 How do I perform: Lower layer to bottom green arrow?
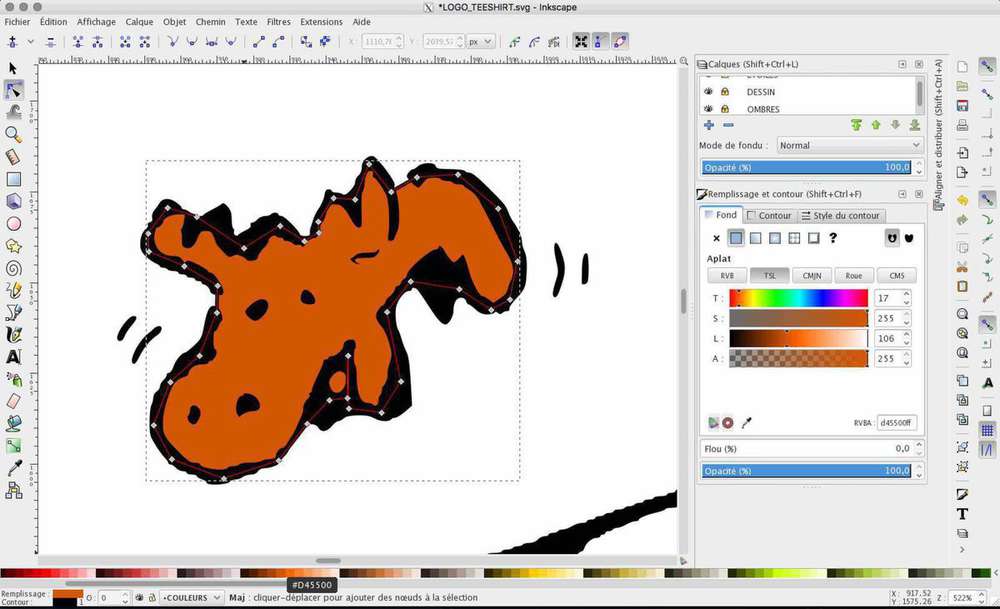[915, 125]
